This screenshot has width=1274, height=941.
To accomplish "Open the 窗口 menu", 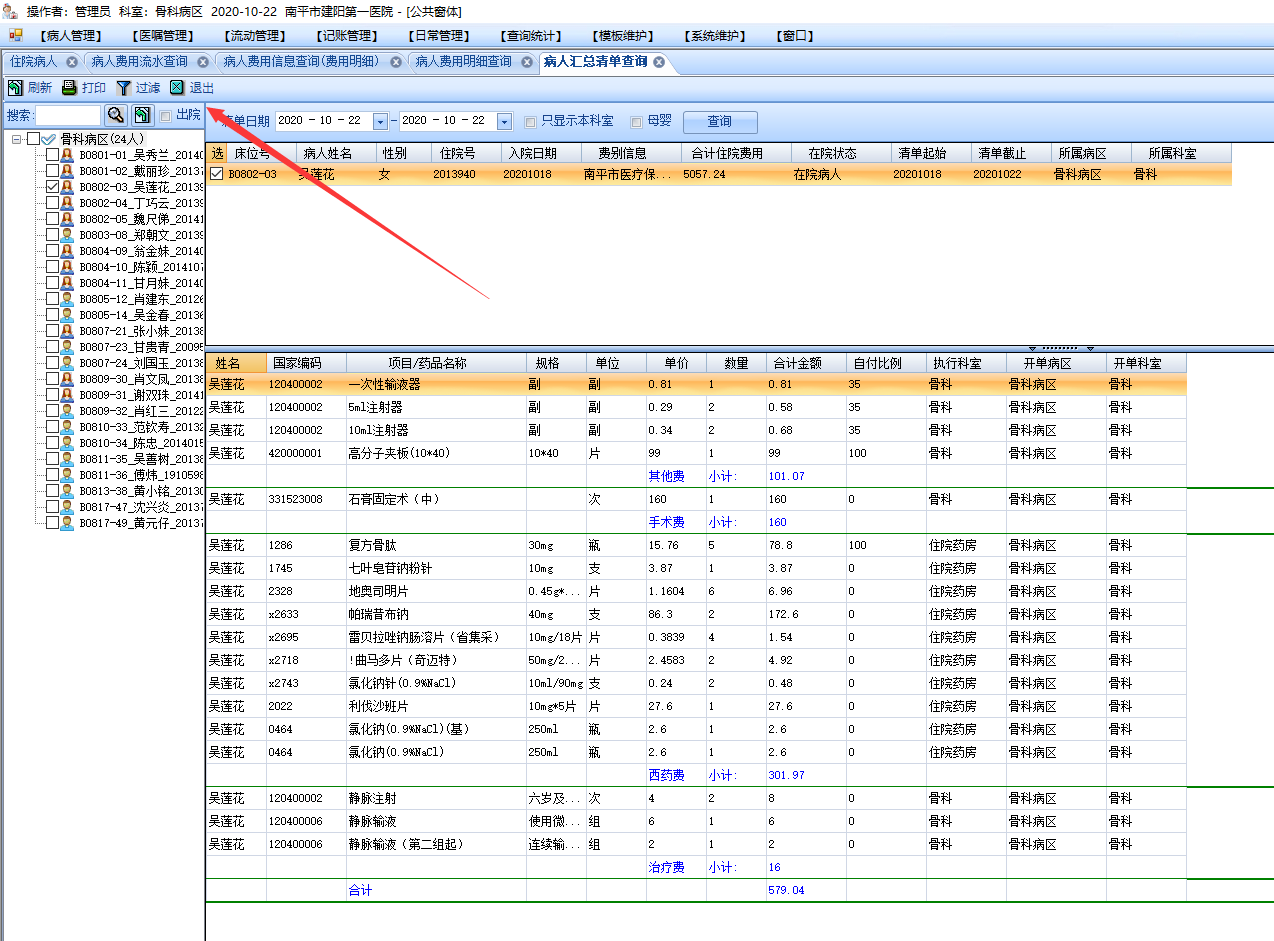I will (795, 36).
